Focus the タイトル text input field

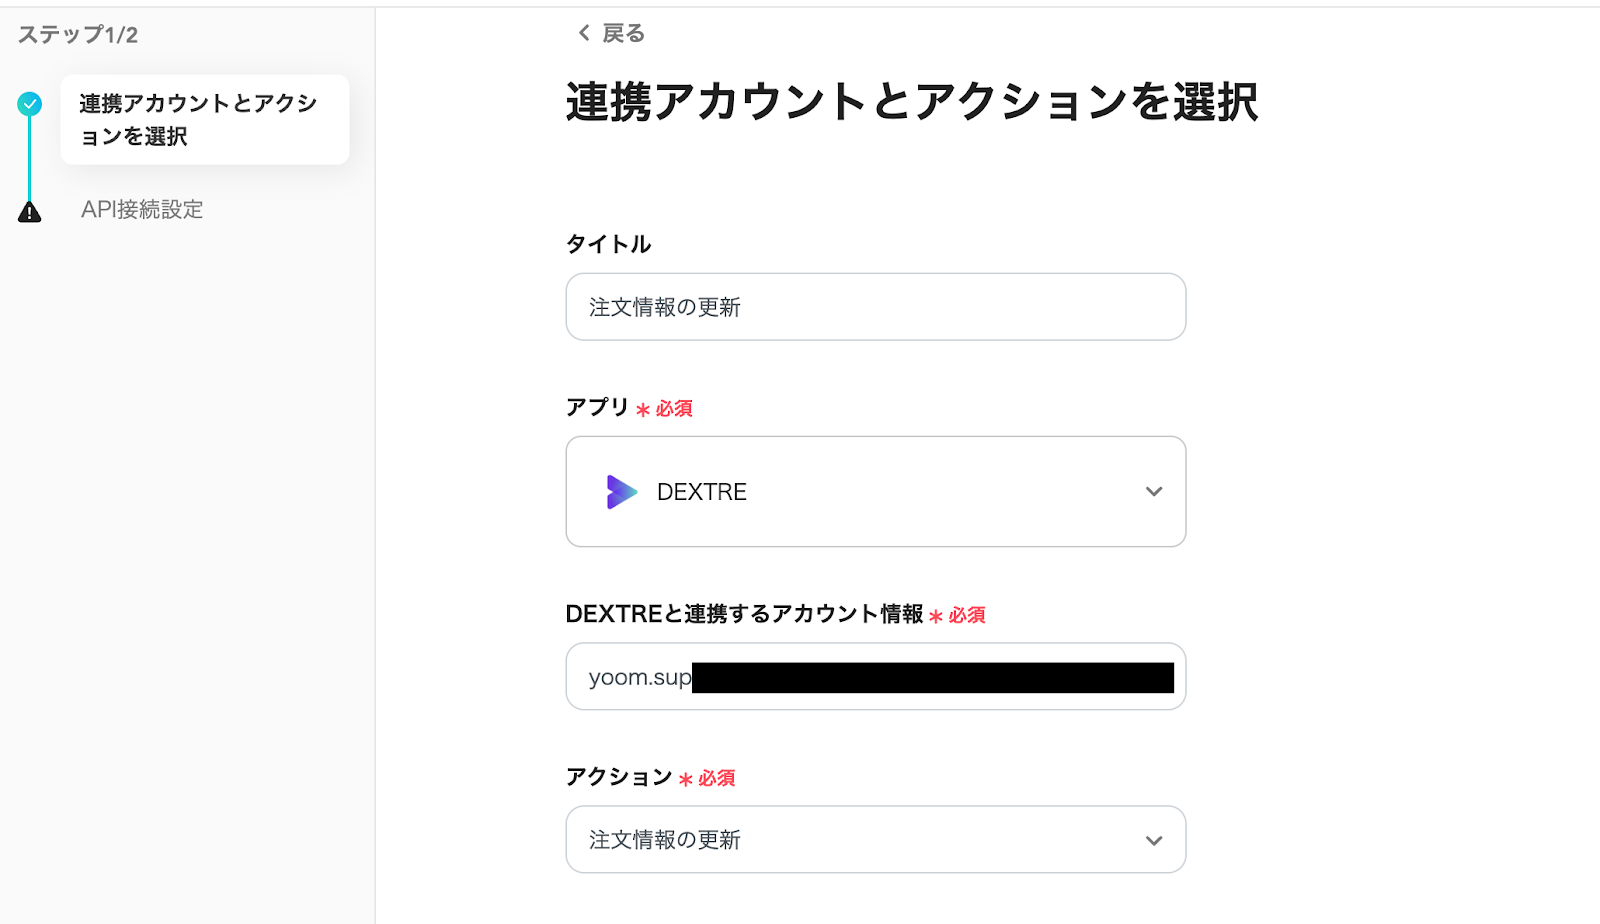click(x=875, y=307)
